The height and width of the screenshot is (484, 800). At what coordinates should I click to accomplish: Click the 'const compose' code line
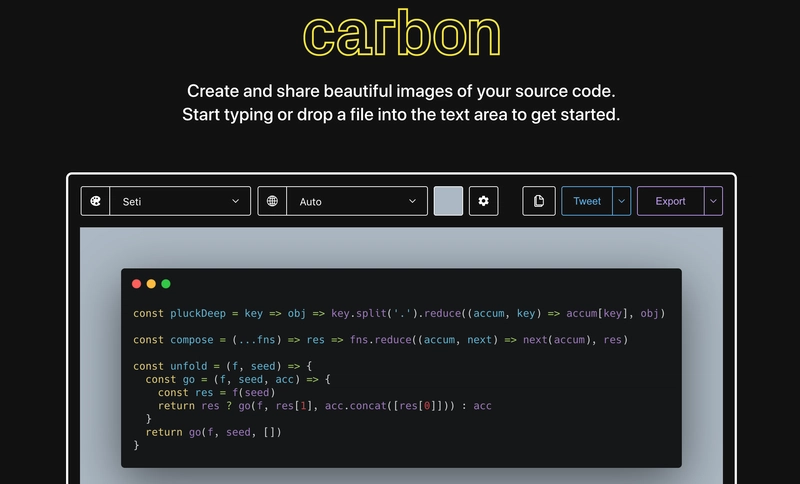pos(380,340)
